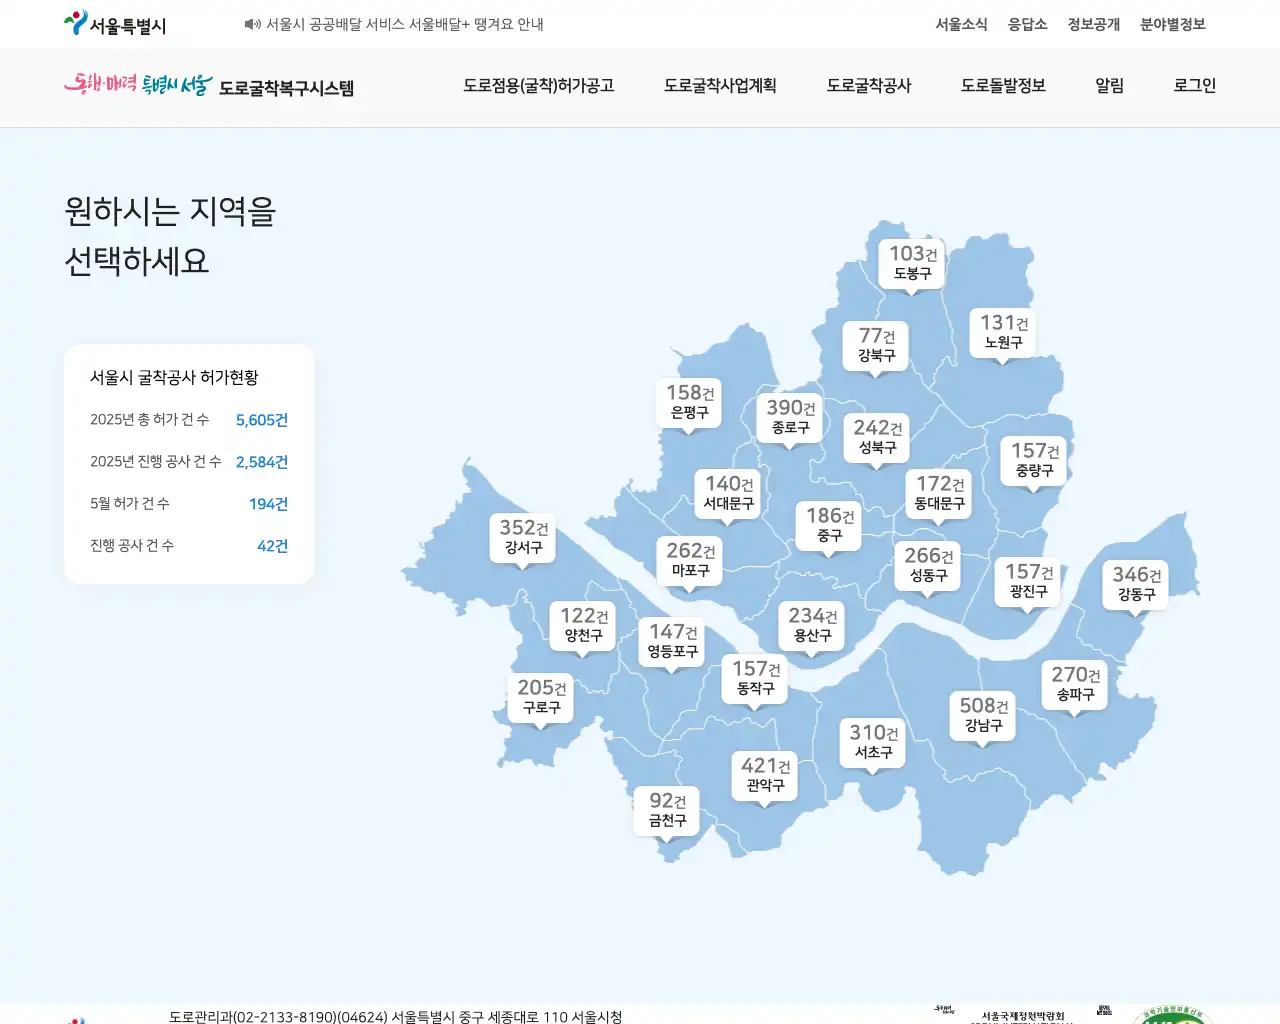Open 응답소 in the top bar
The height and width of the screenshot is (1024, 1280).
(1027, 24)
